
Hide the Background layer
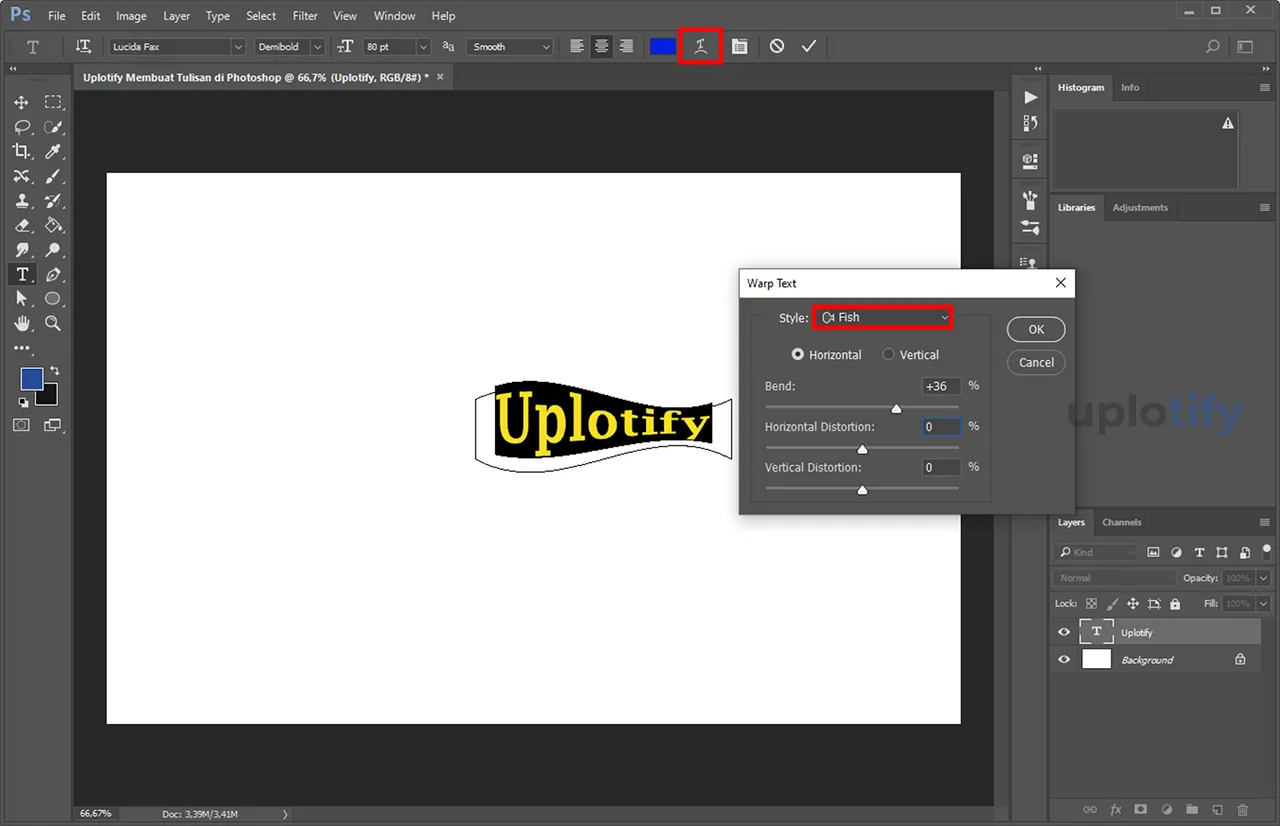click(x=1064, y=660)
